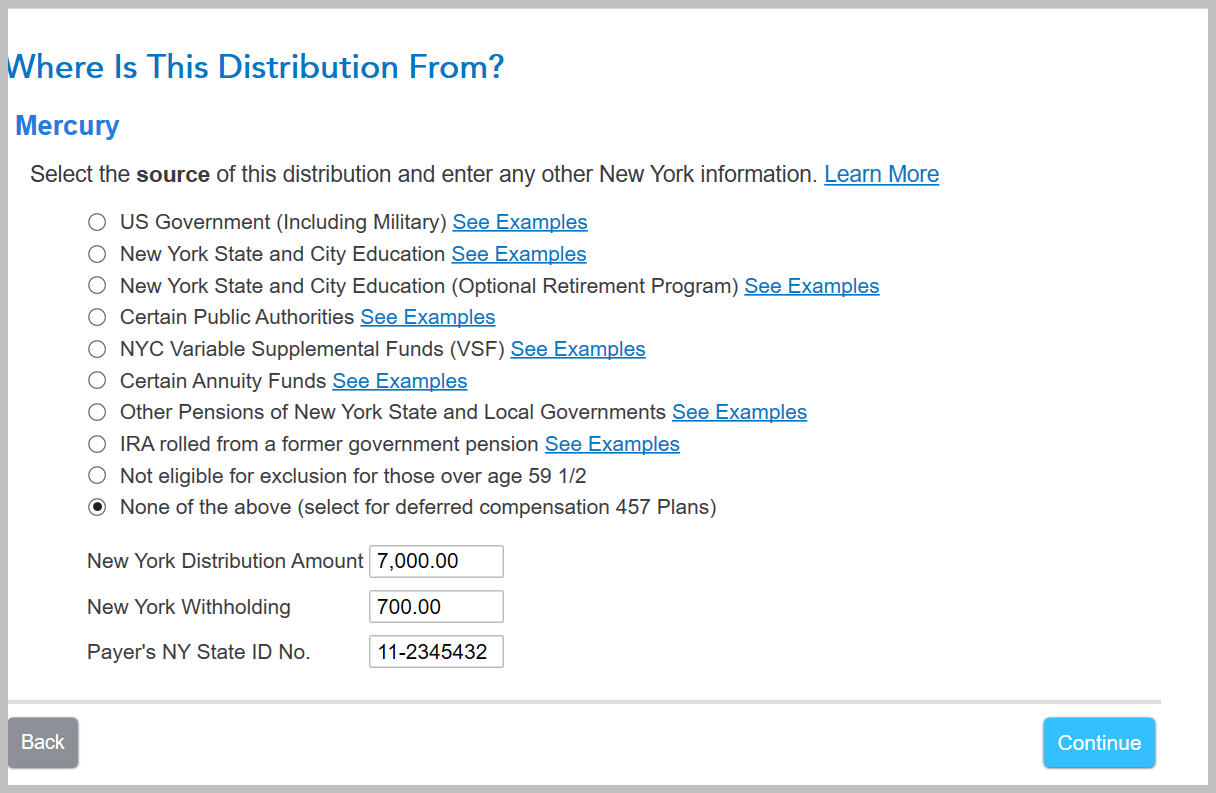
Task: Pick the Certain Annuity Funds radio button
Action: pyautogui.click(x=97, y=381)
